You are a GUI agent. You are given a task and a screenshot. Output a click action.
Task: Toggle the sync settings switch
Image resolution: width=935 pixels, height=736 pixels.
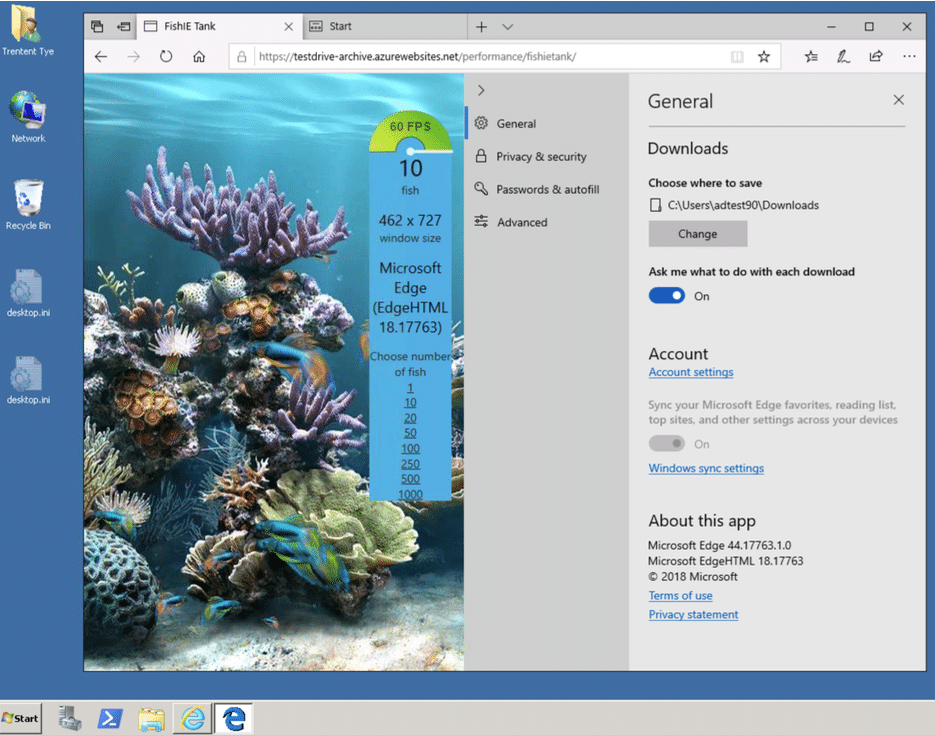pos(667,443)
